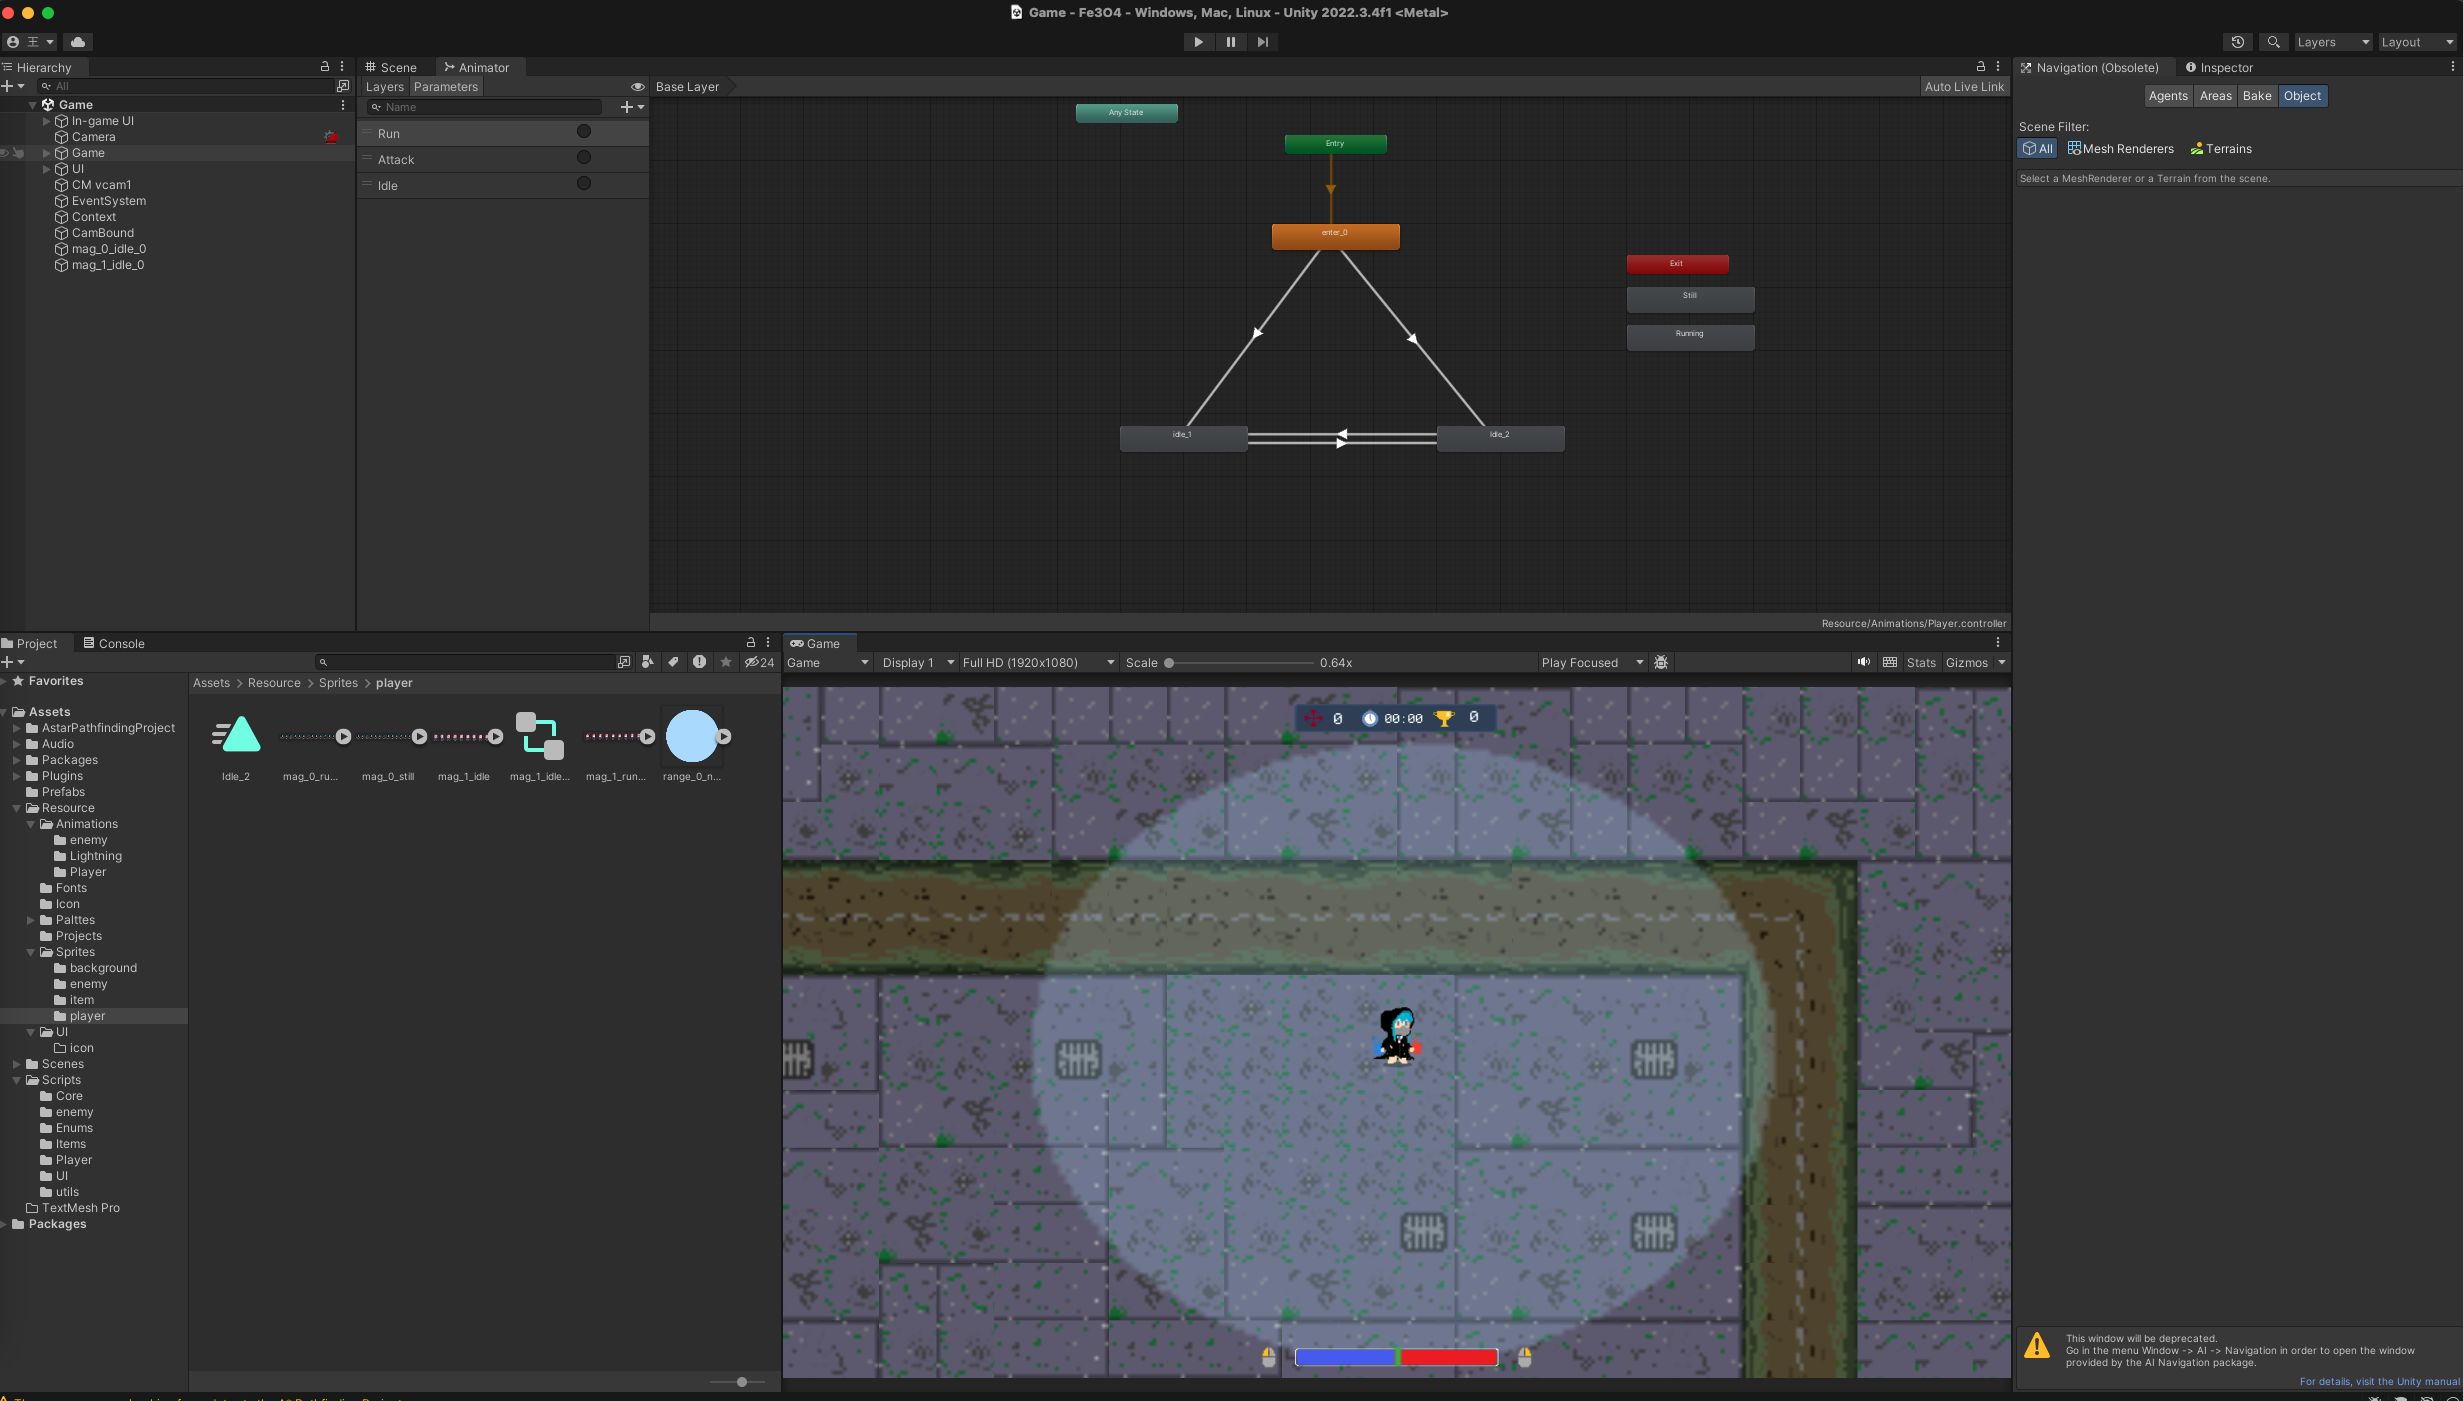Screen dimensions: 2463x1401
Task: Toggle the Idle trigger parameter
Action: tap(584, 184)
